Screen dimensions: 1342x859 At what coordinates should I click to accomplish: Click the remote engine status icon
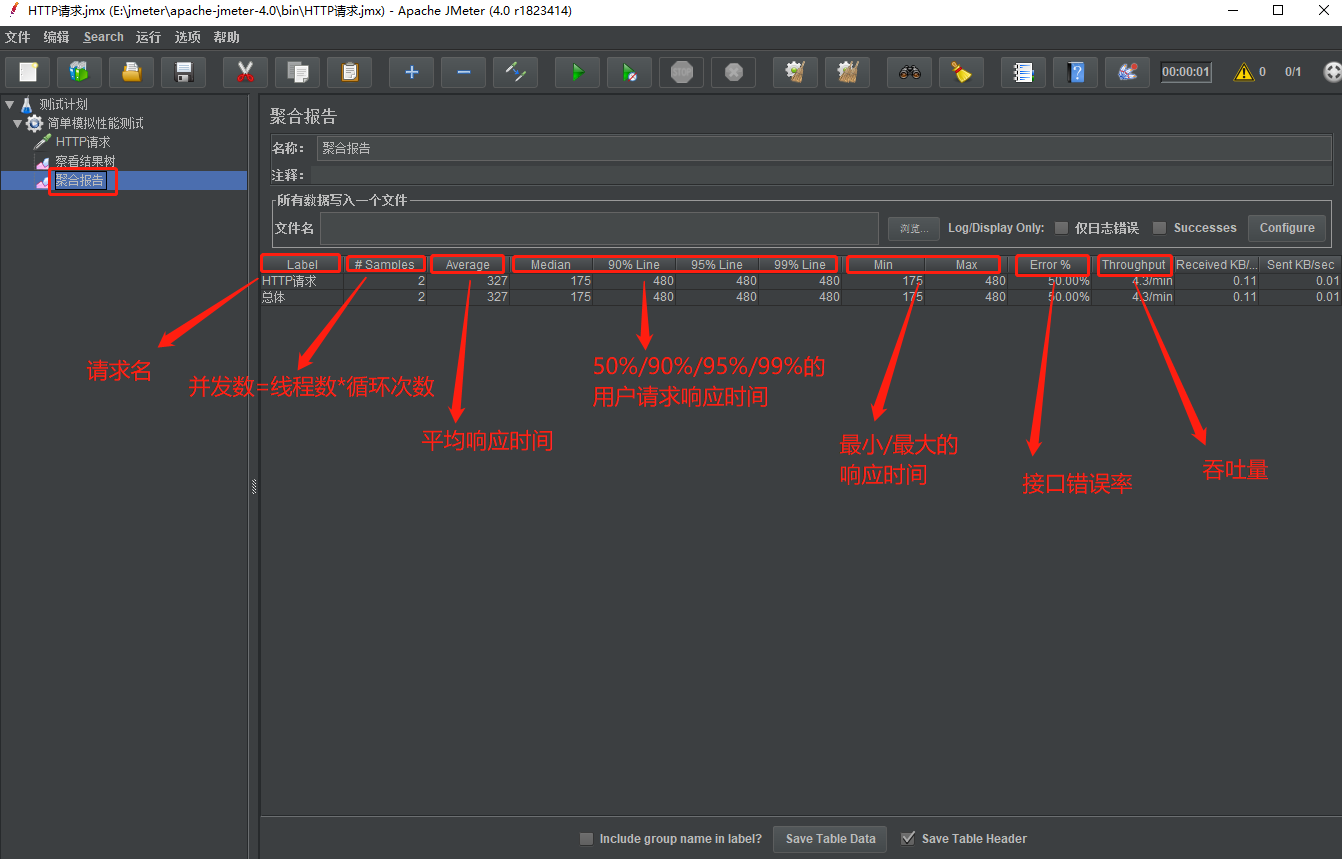click(1332, 72)
